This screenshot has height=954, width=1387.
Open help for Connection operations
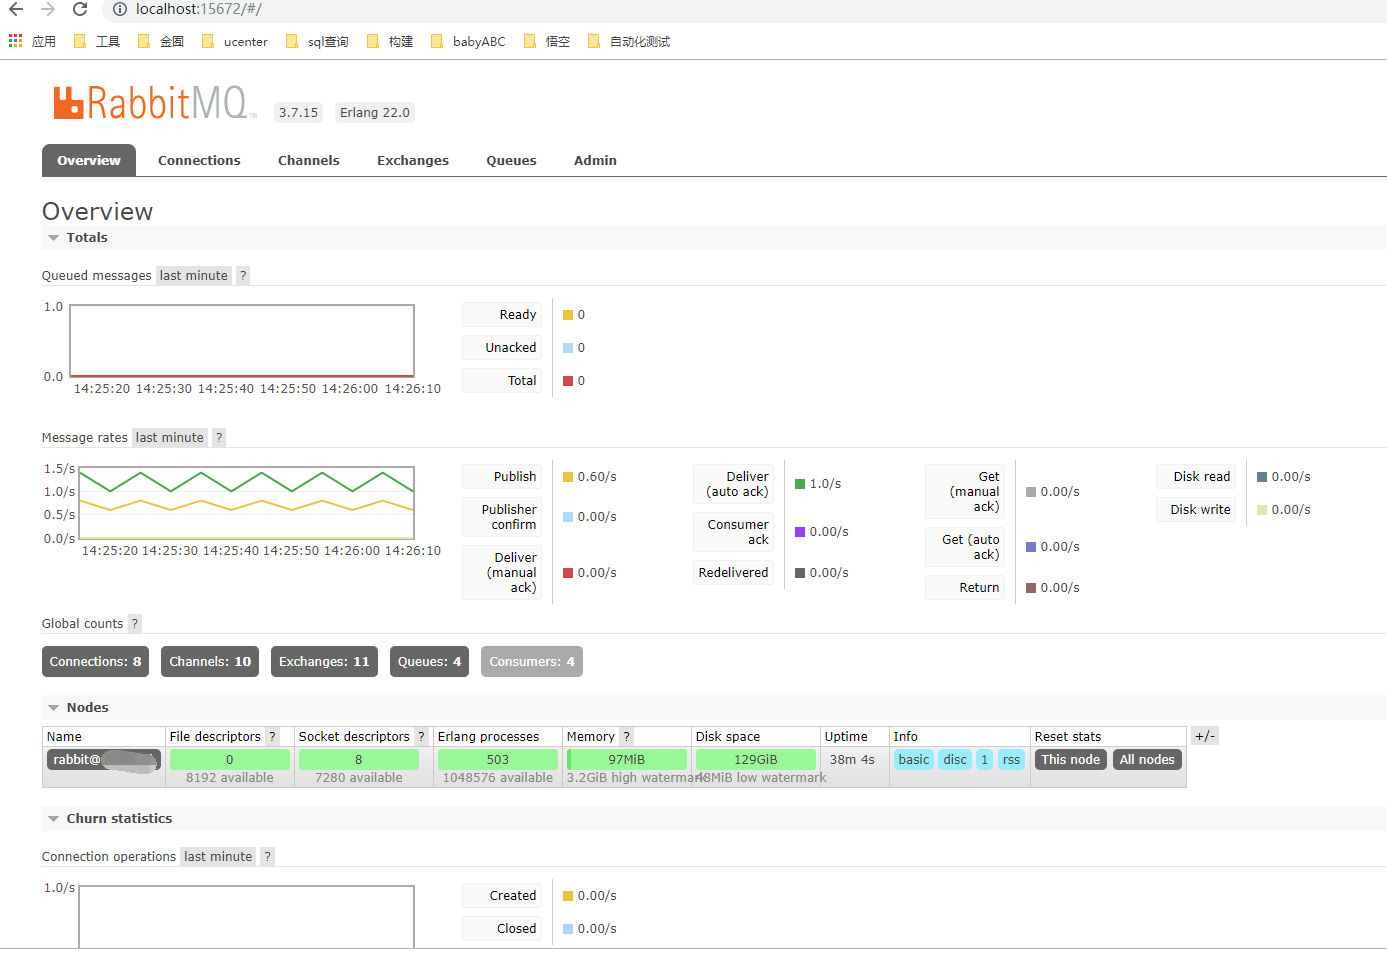tap(267, 857)
